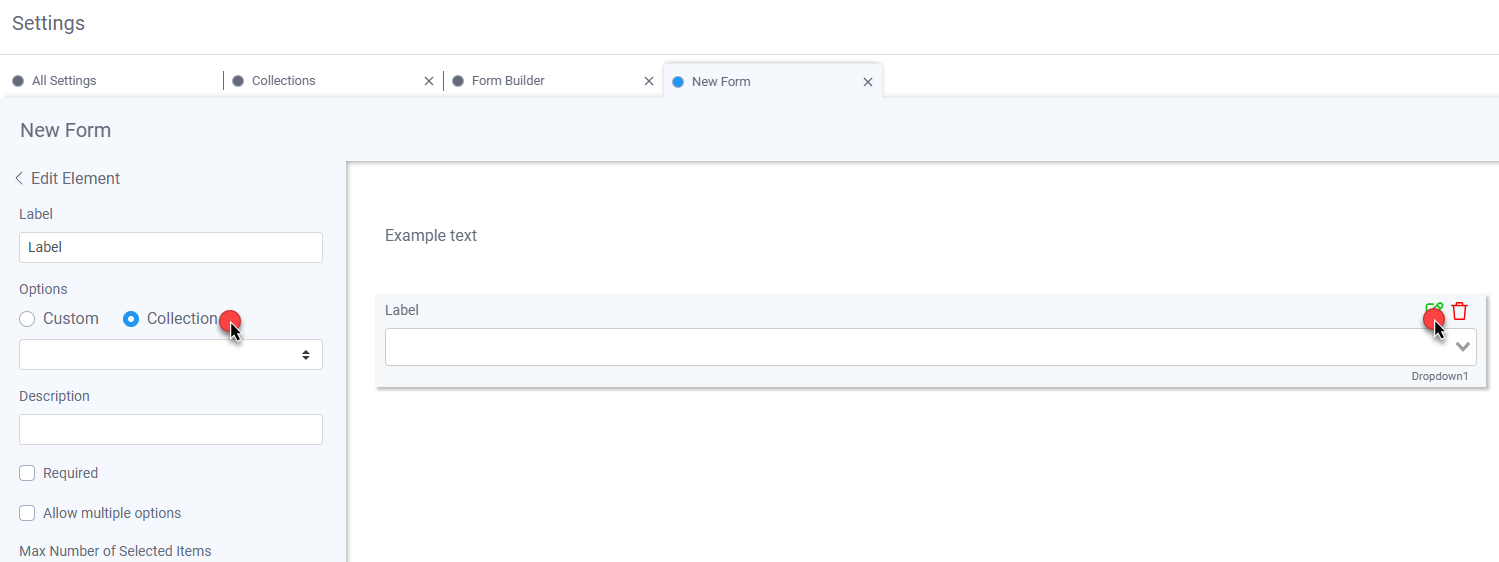Close the New Form tab
Viewport: 1499px width, 562px height.
click(868, 82)
